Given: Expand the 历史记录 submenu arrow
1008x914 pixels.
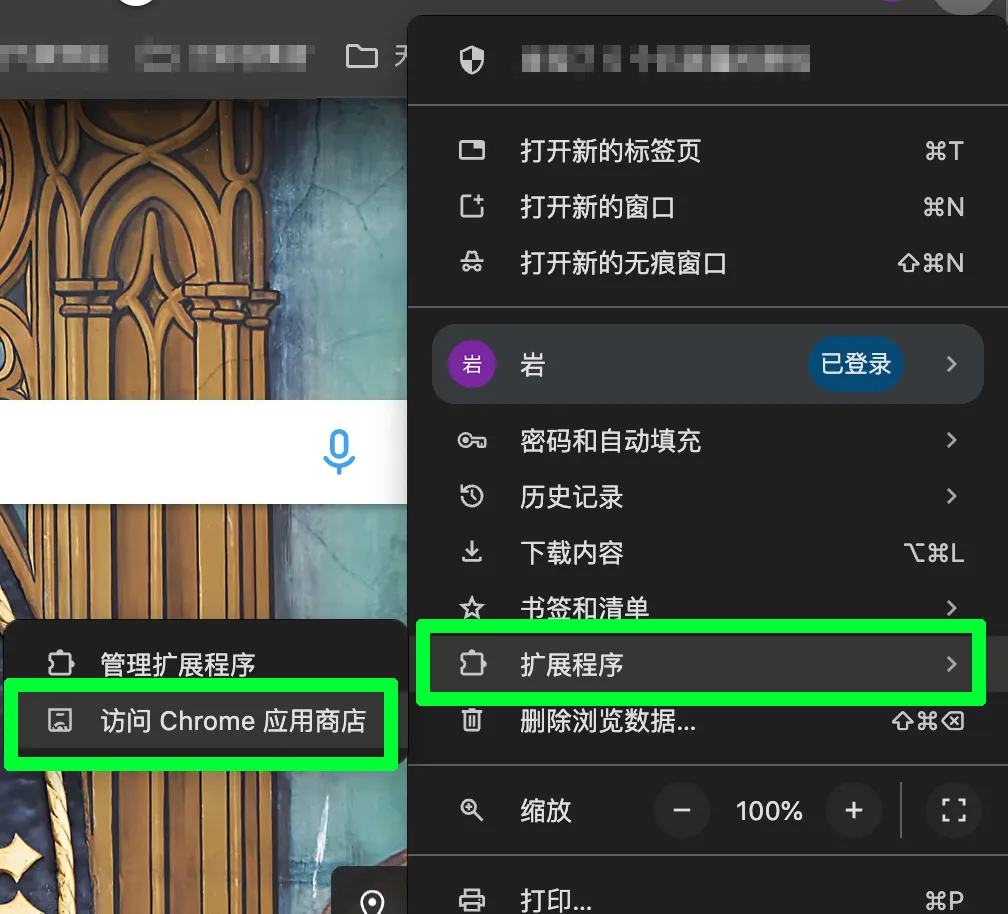Looking at the screenshot, I should [952, 496].
